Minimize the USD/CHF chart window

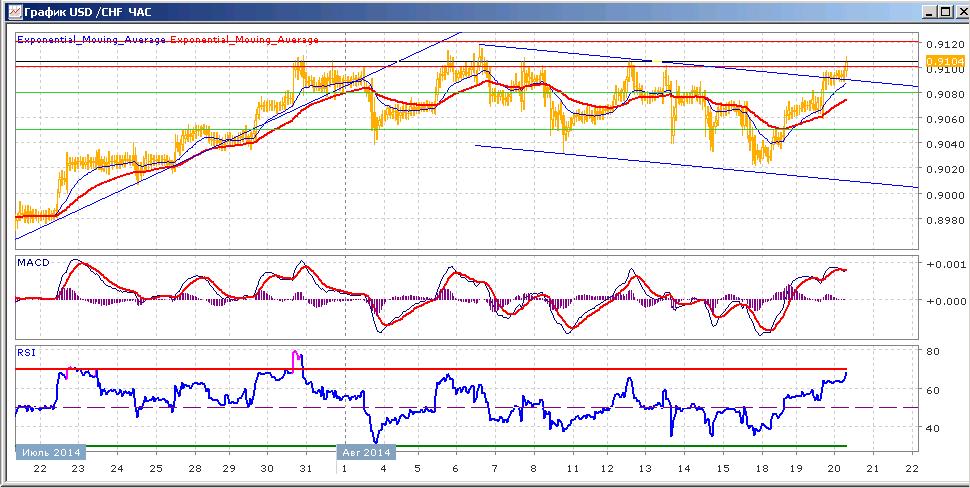[929, 12]
